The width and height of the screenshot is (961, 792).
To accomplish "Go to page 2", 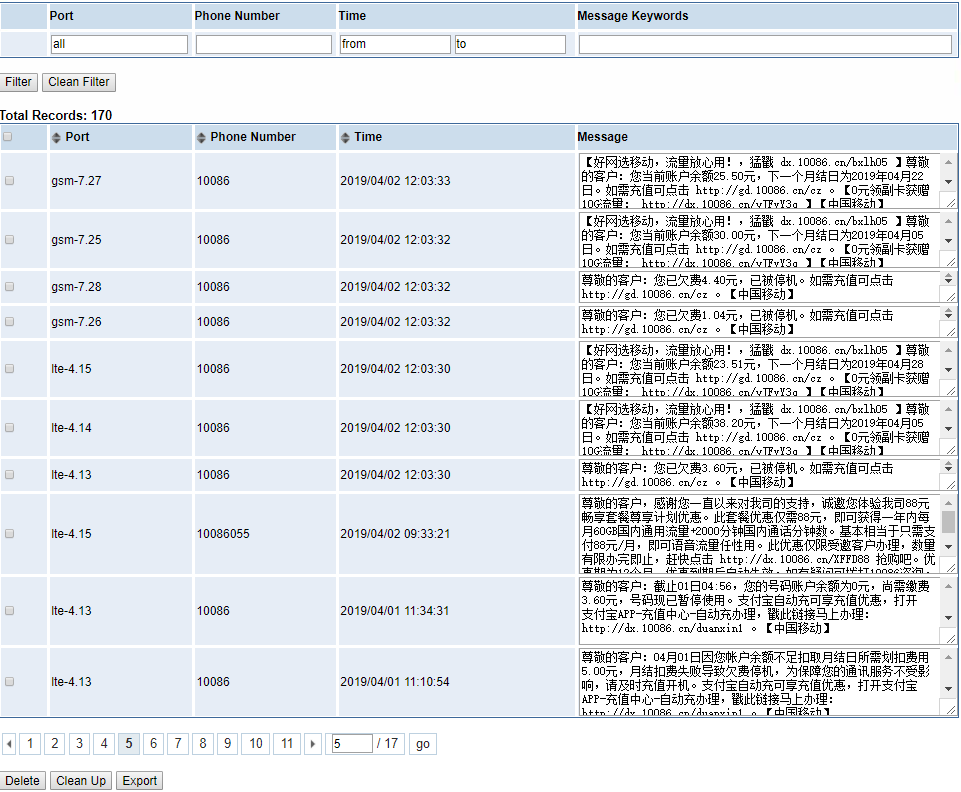I will click(x=55, y=744).
